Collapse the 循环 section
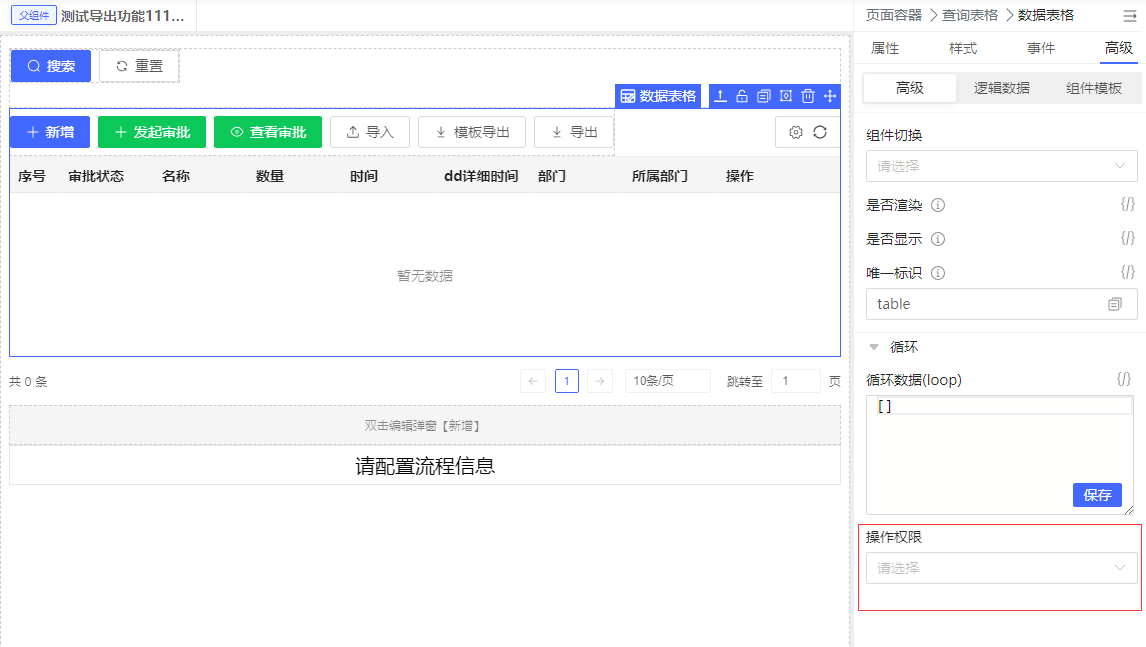Screen dimensions: 1146x647 [x=874, y=347]
